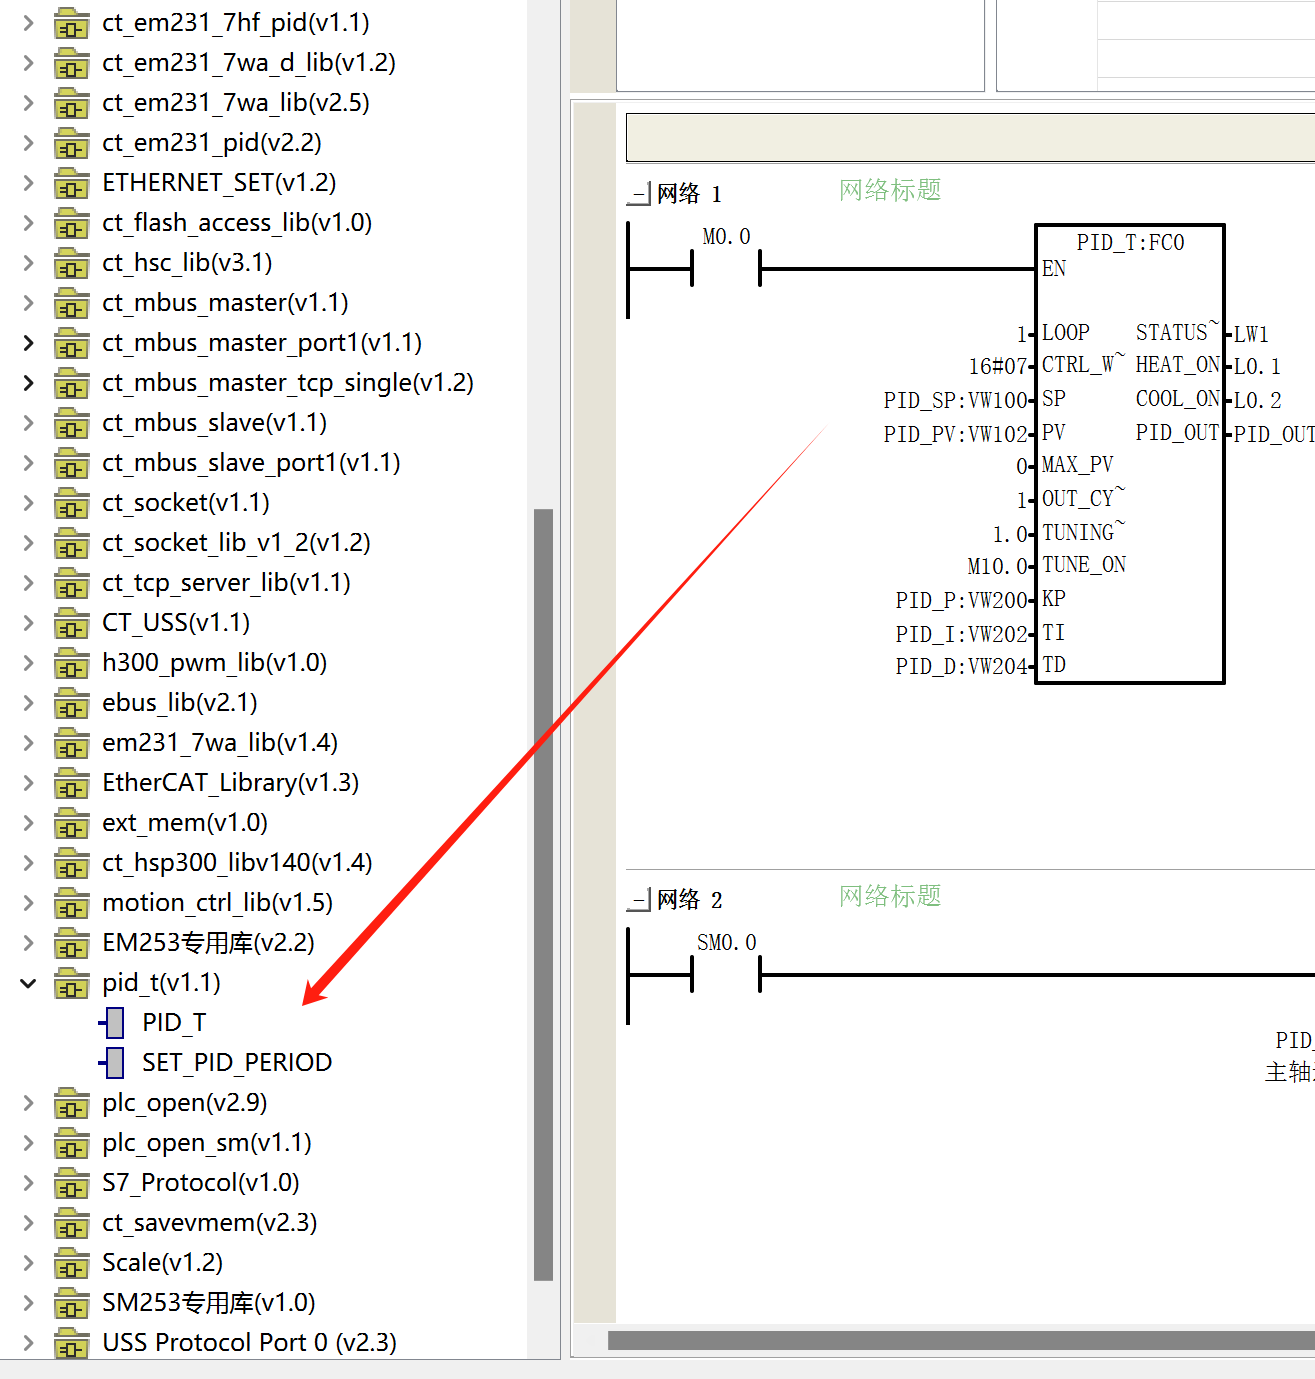Click the EtherCAT_Library(v1.3) folder icon
1315x1379 pixels.
click(71, 783)
